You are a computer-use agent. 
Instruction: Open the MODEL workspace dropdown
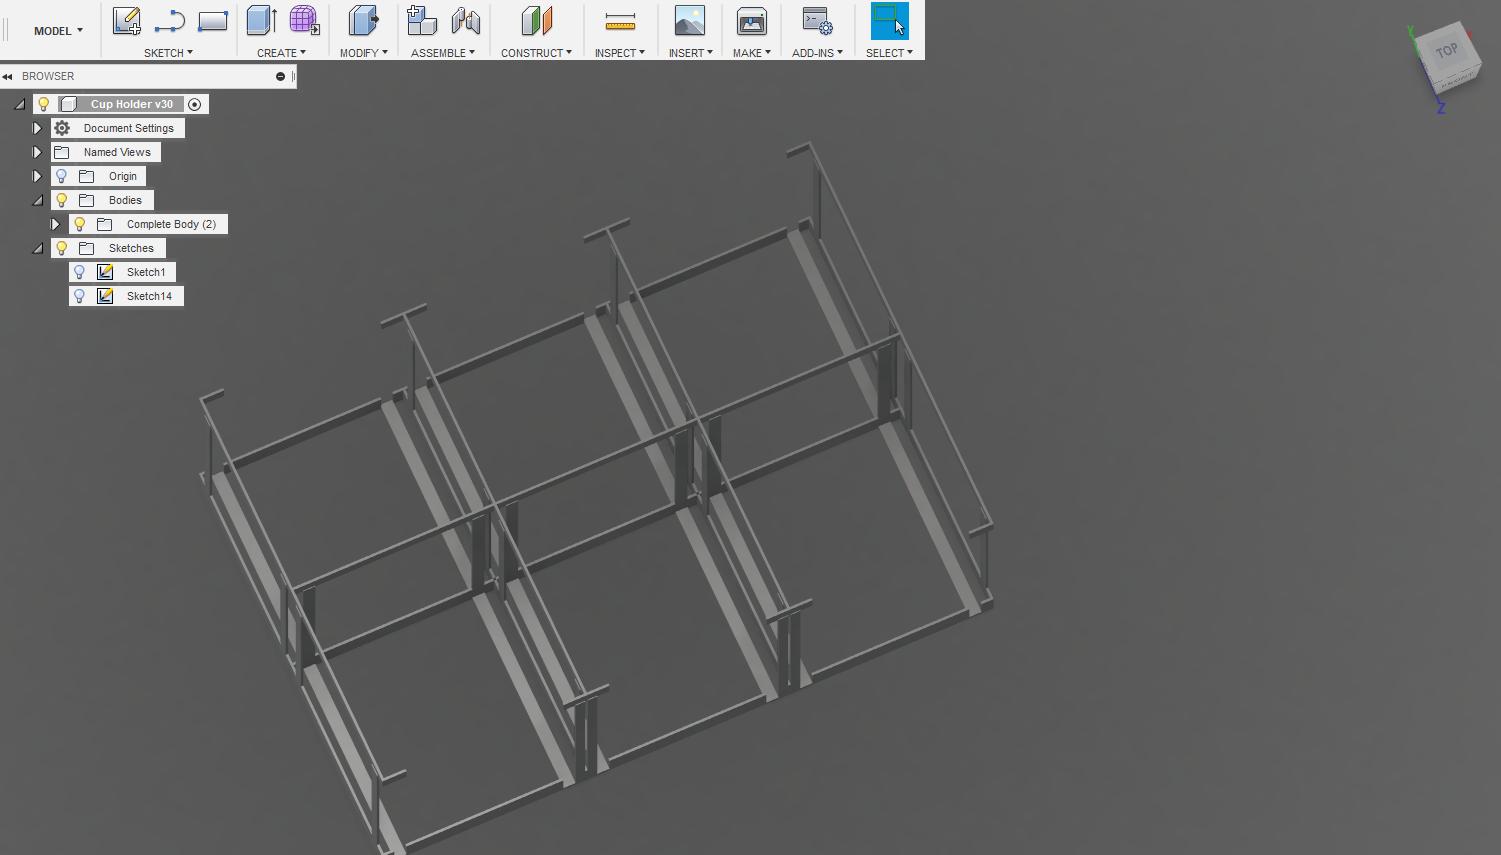58,31
